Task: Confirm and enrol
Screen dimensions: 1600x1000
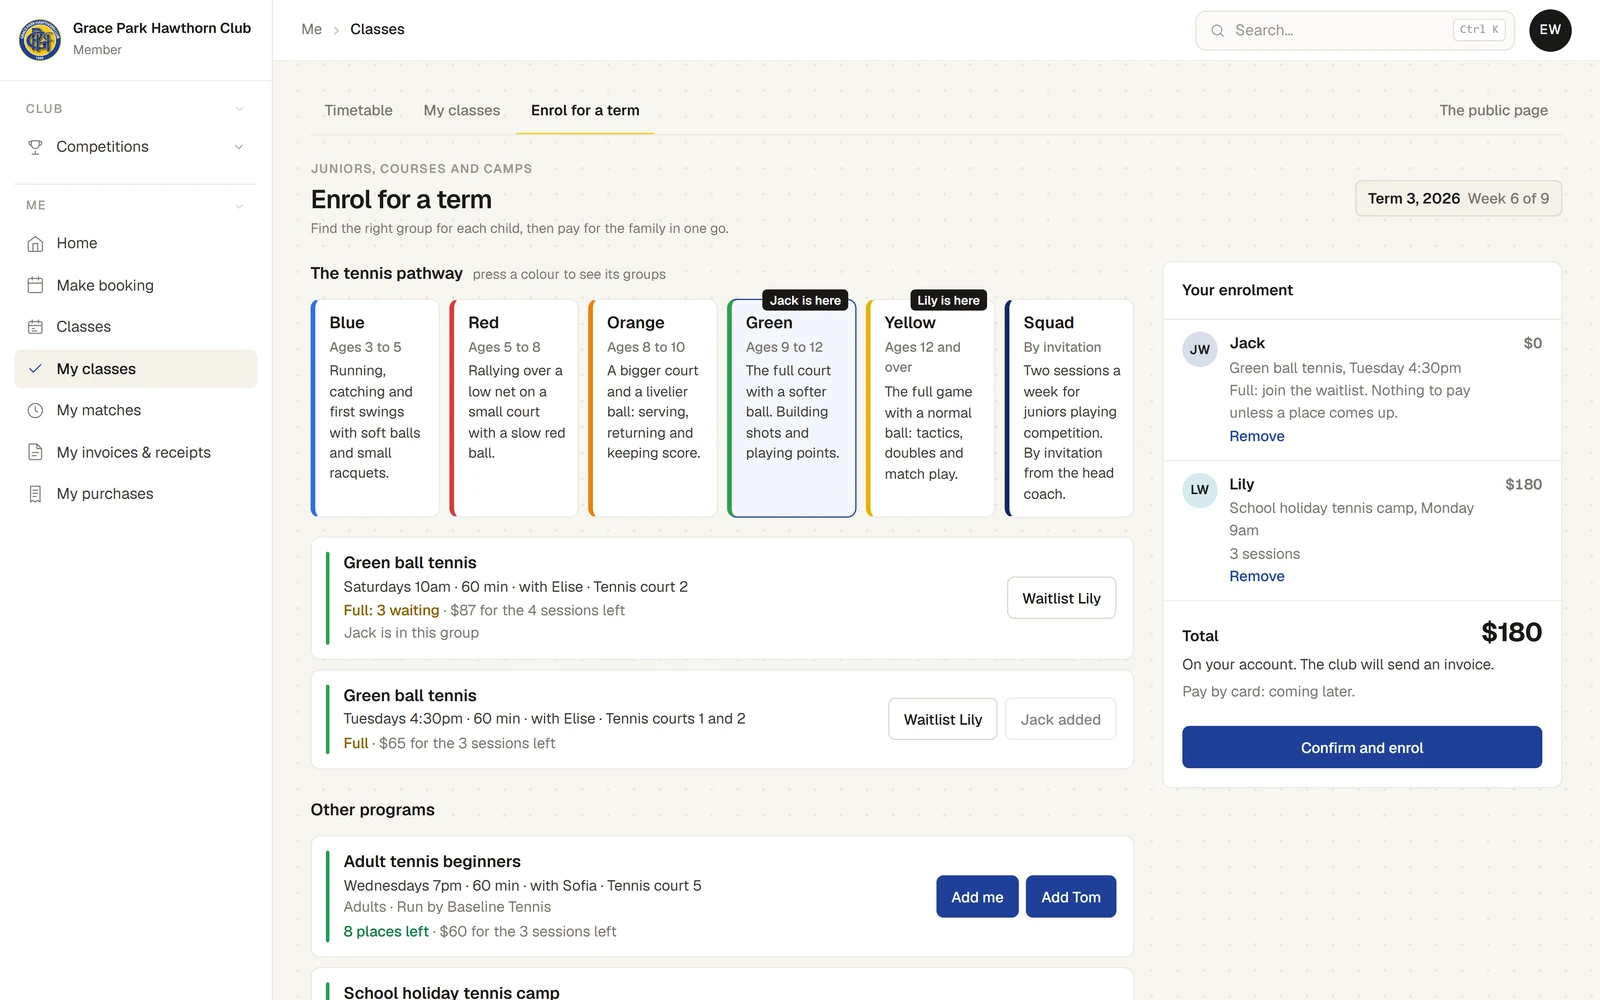Action: [x=1361, y=747]
